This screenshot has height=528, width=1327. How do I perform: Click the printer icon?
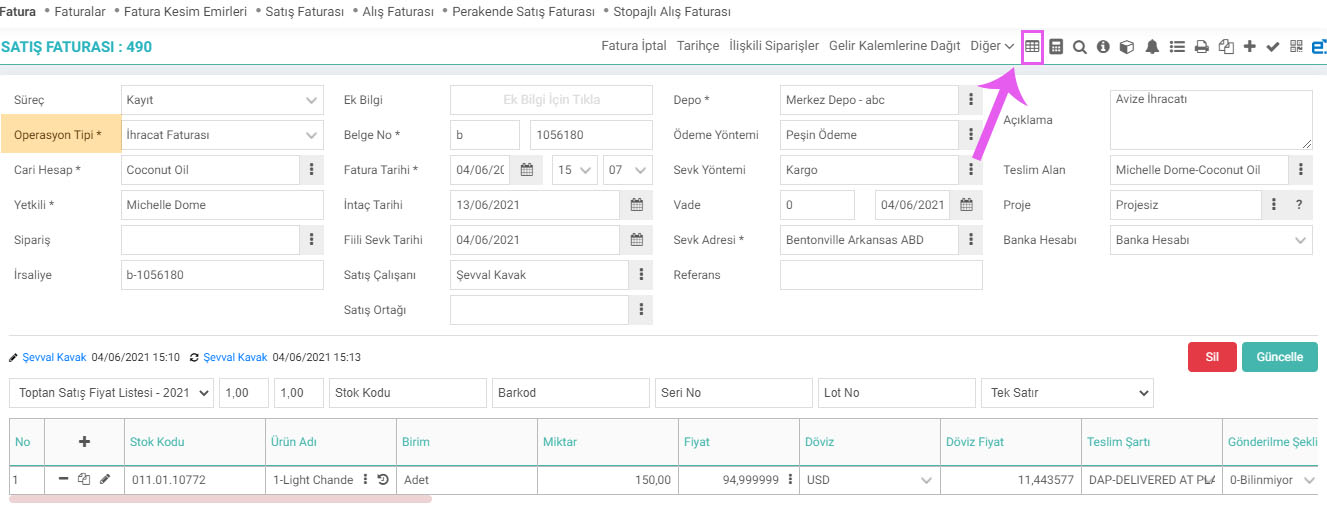[1202, 46]
